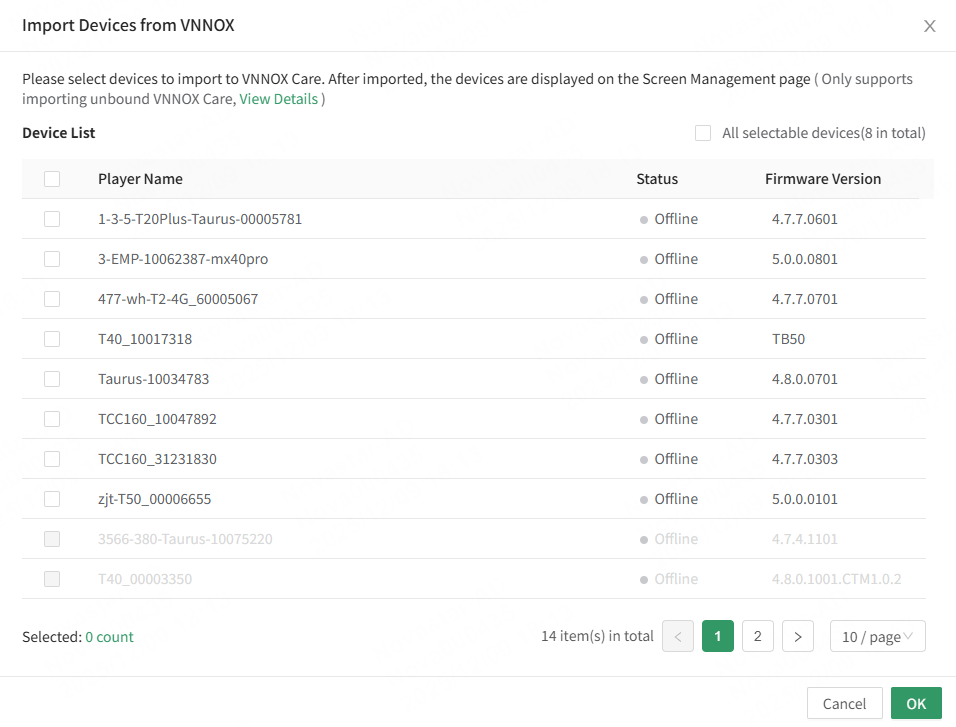This screenshot has width=956, height=727.
Task: Close the Import Devices dialog with X
Action: pos(929,26)
